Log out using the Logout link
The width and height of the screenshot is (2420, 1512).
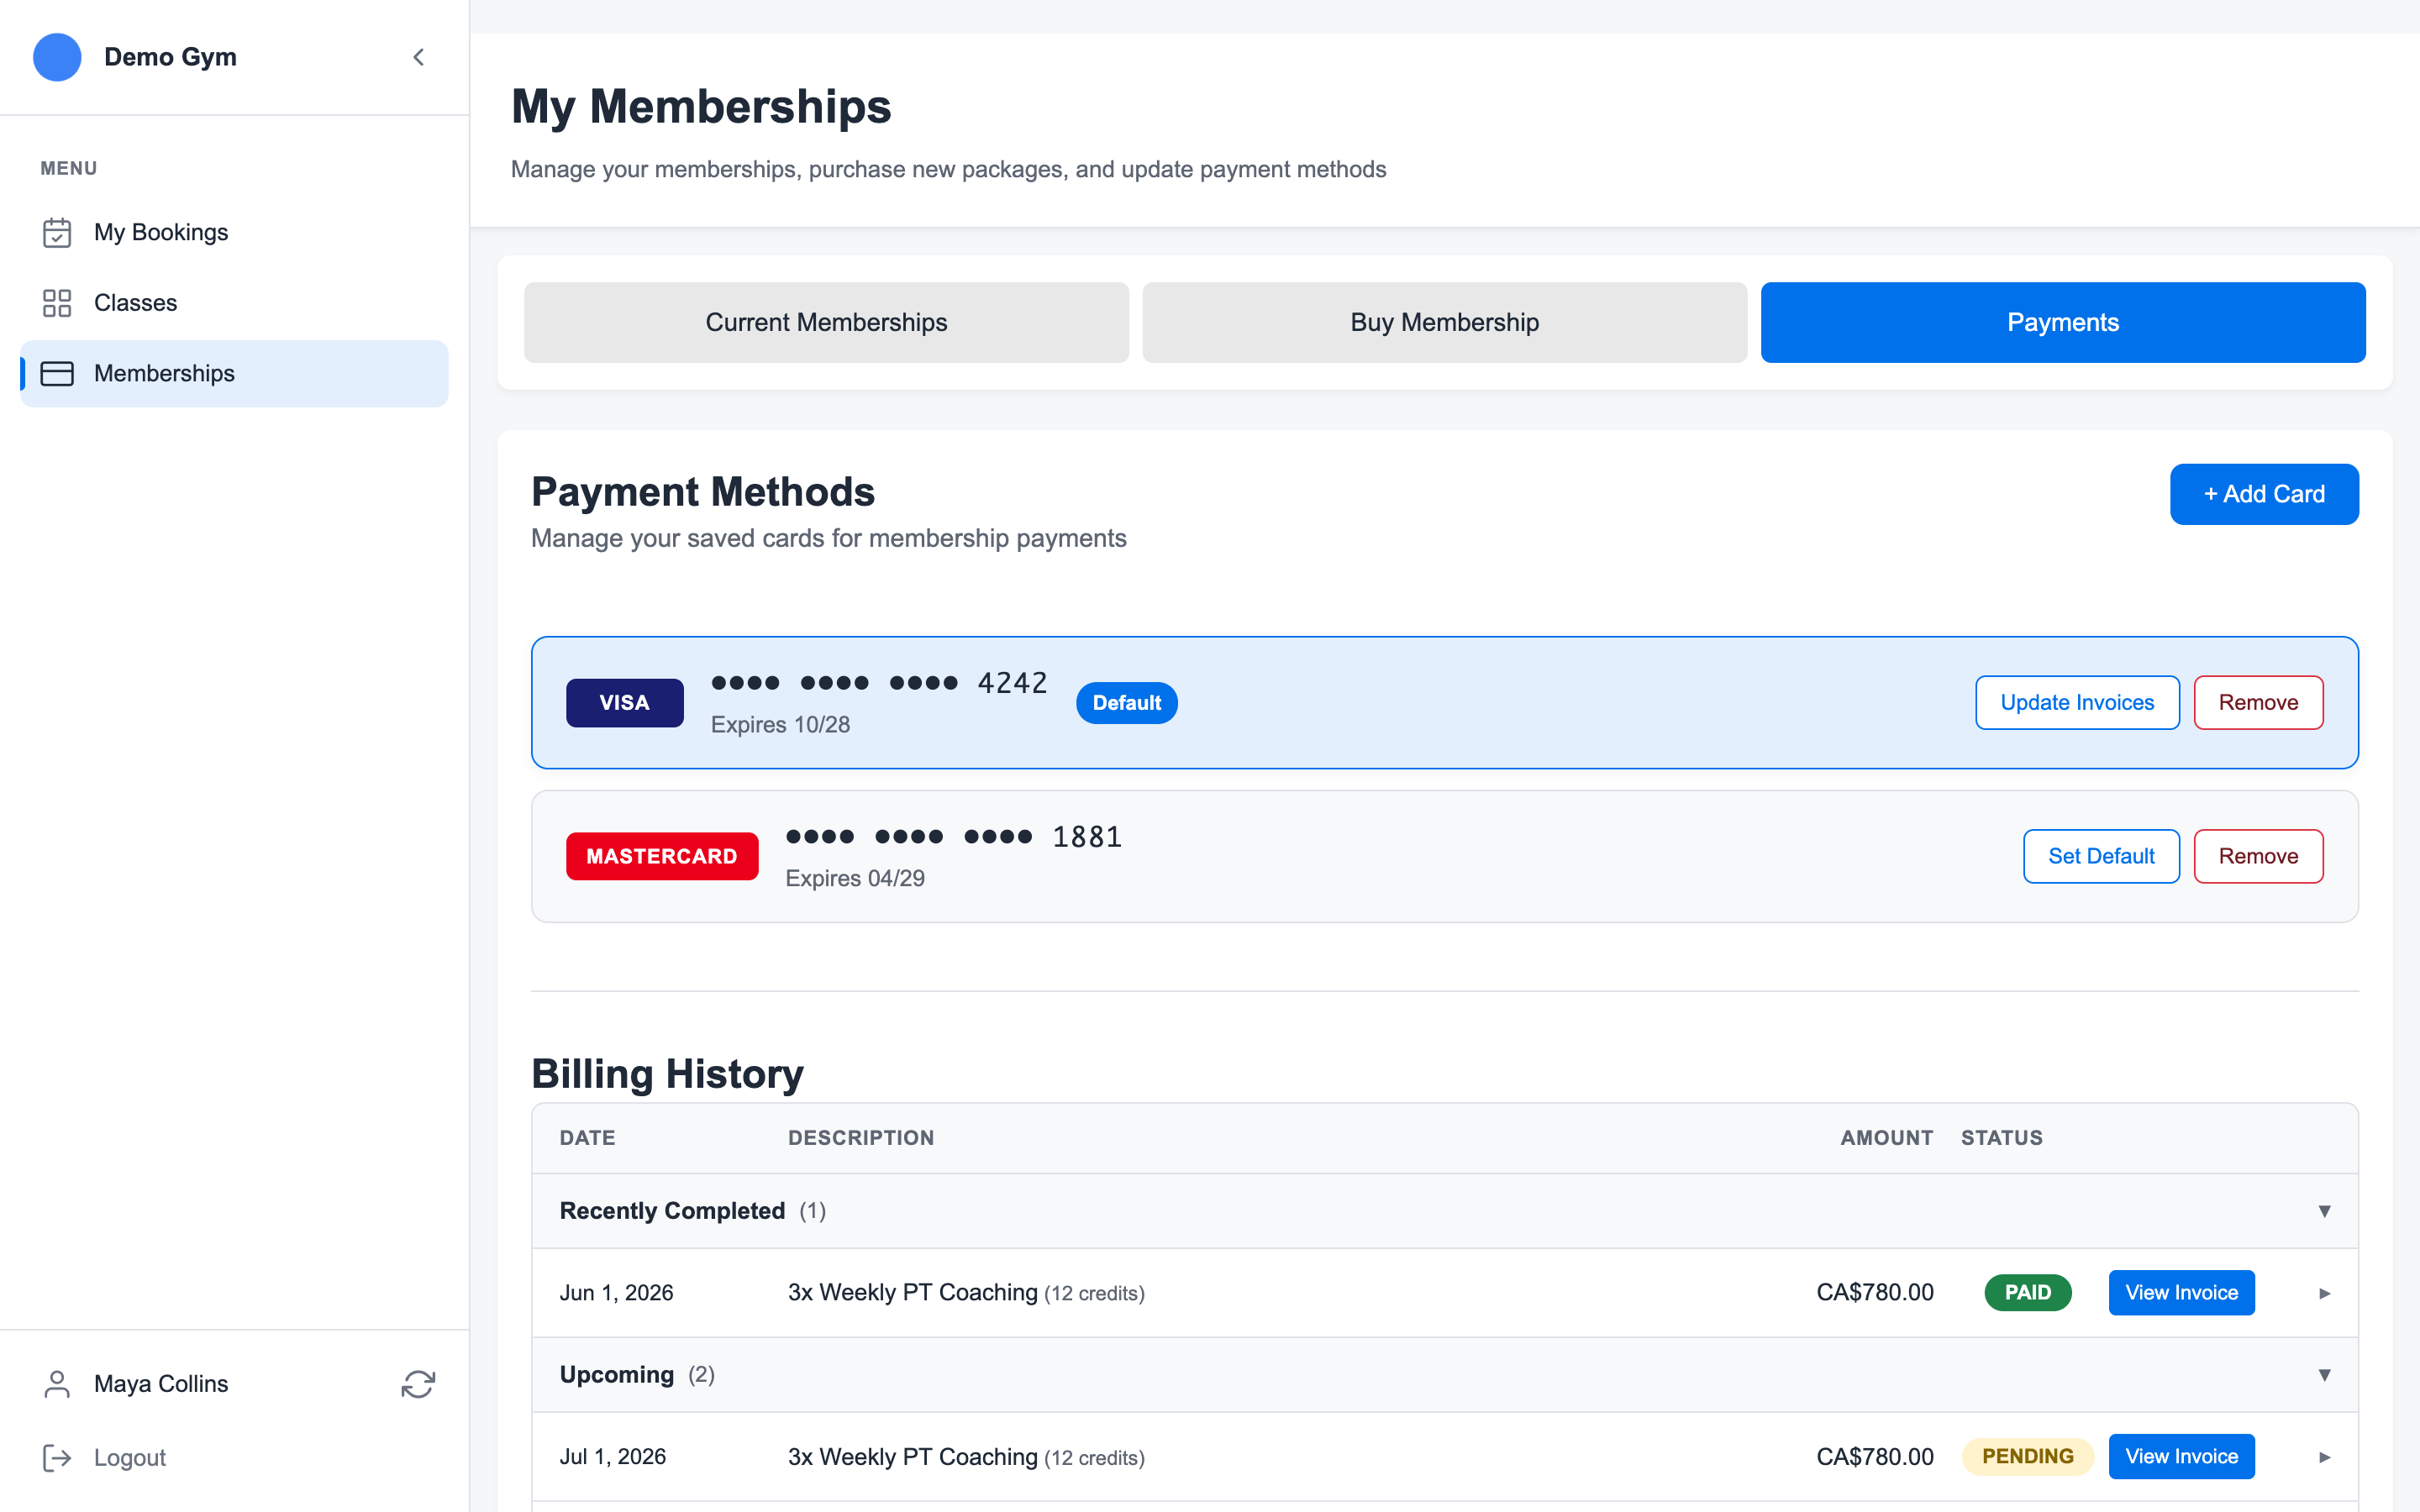coord(130,1458)
